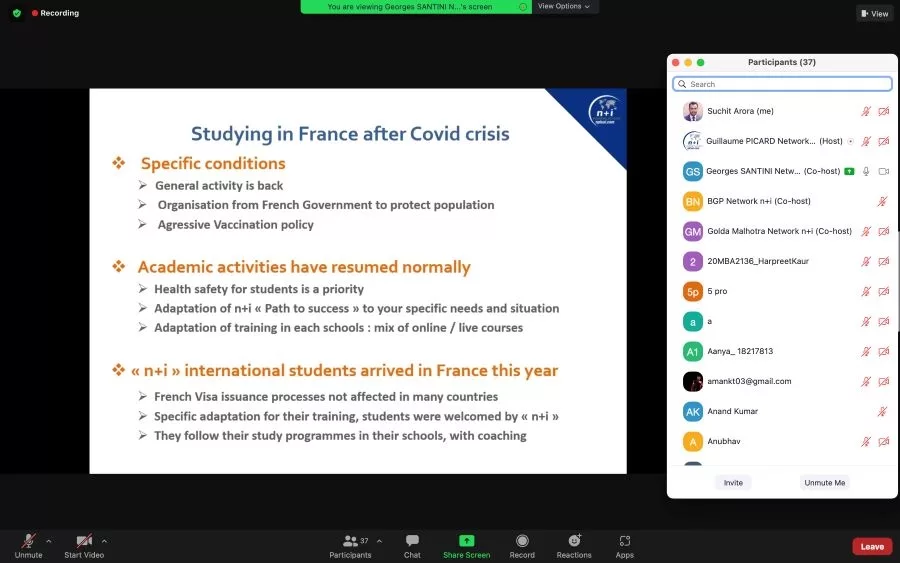Click the Search field in Participants panel
This screenshot has width=900, height=563.
782,84
